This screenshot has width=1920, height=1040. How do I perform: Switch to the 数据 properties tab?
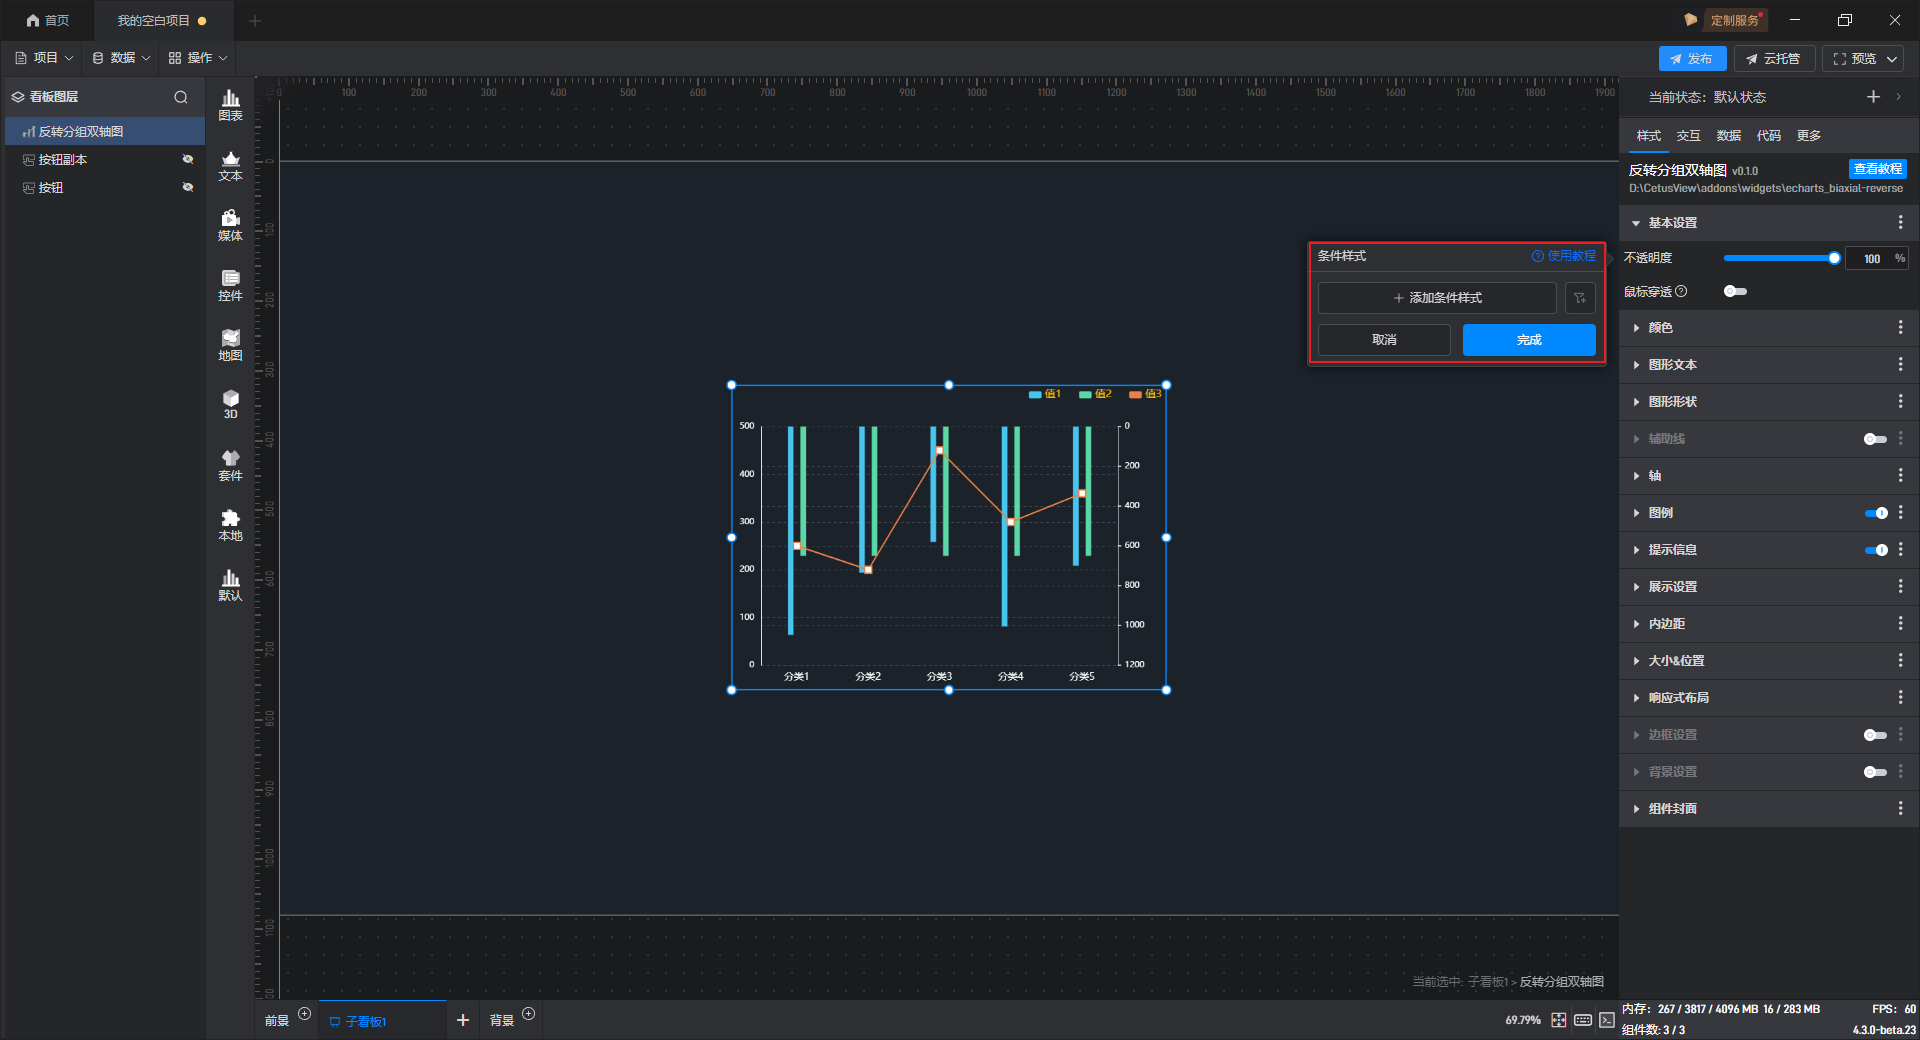click(1728, 136)
